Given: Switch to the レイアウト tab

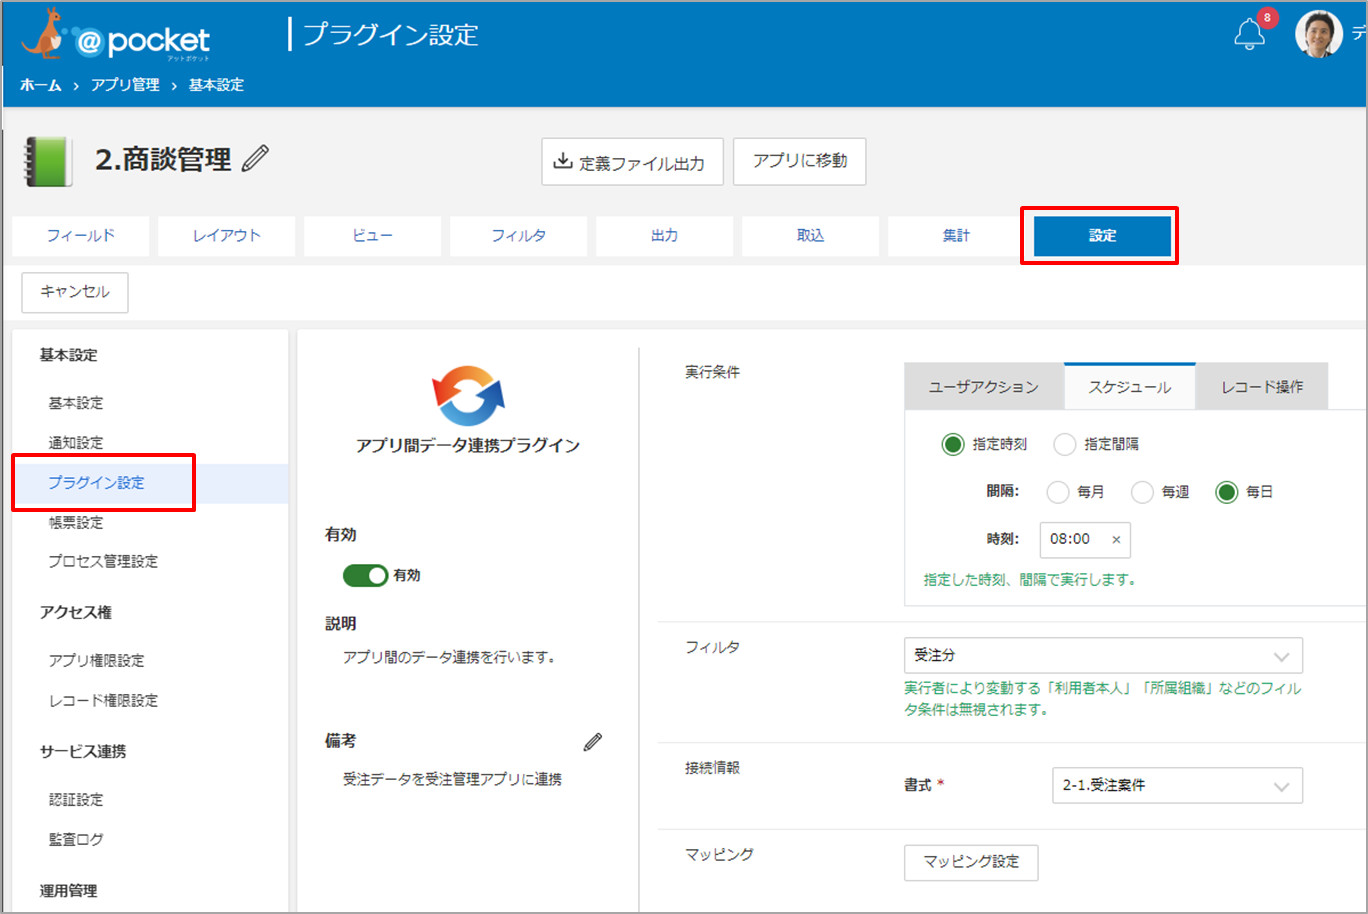Looking at the screenshot, I should click(227, 236).
